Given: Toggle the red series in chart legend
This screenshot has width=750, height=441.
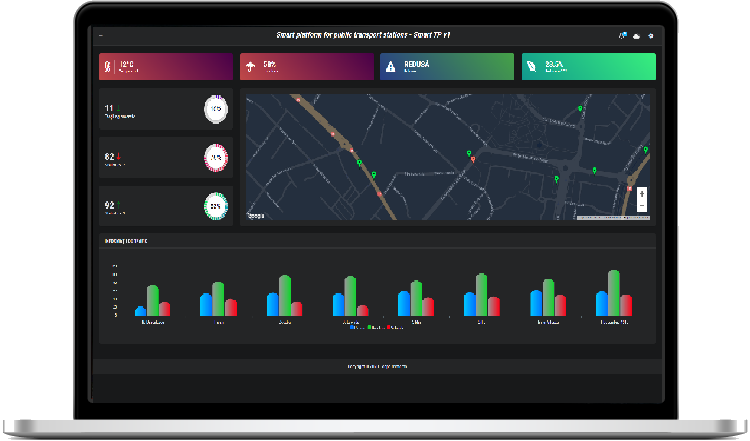Looking at the screenshot, I should point(389,327).
